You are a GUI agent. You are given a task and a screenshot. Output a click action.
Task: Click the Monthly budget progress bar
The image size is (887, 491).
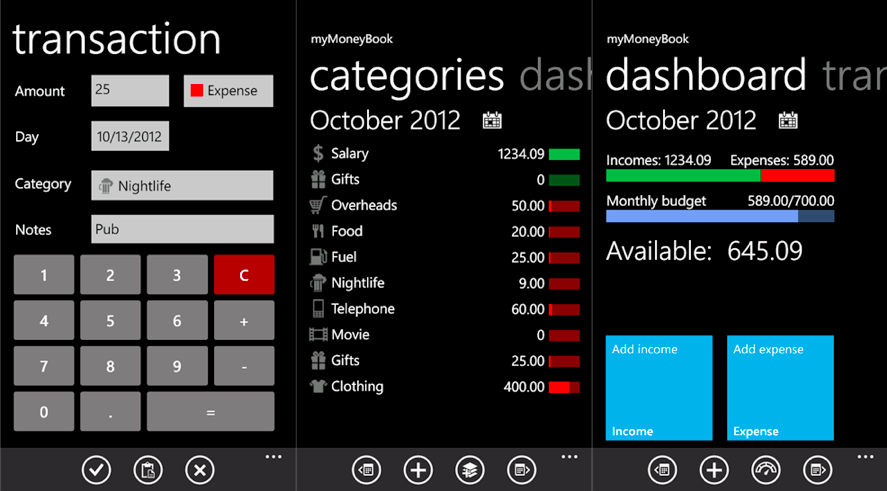click(720, 216)
